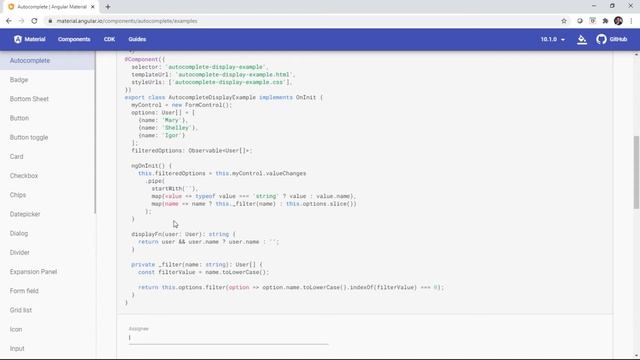Open the GitHub link icon
The image size is (640, 360).
601,39
